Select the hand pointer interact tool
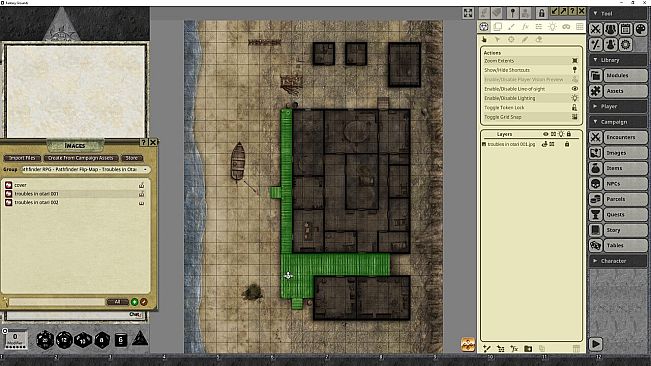This screenshot has width=651, height=366. coord(484,39)
